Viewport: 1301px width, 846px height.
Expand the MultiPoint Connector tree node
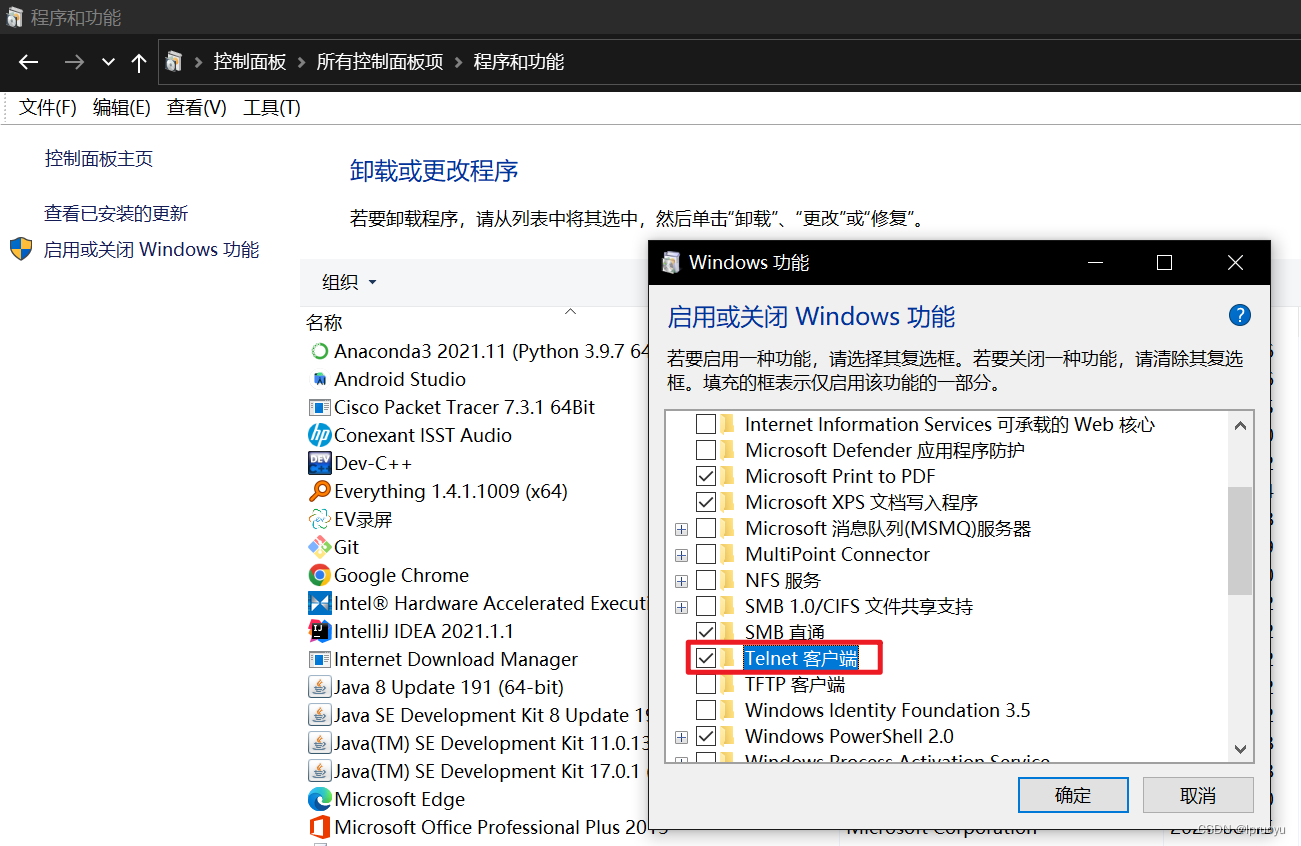point(681,555)
